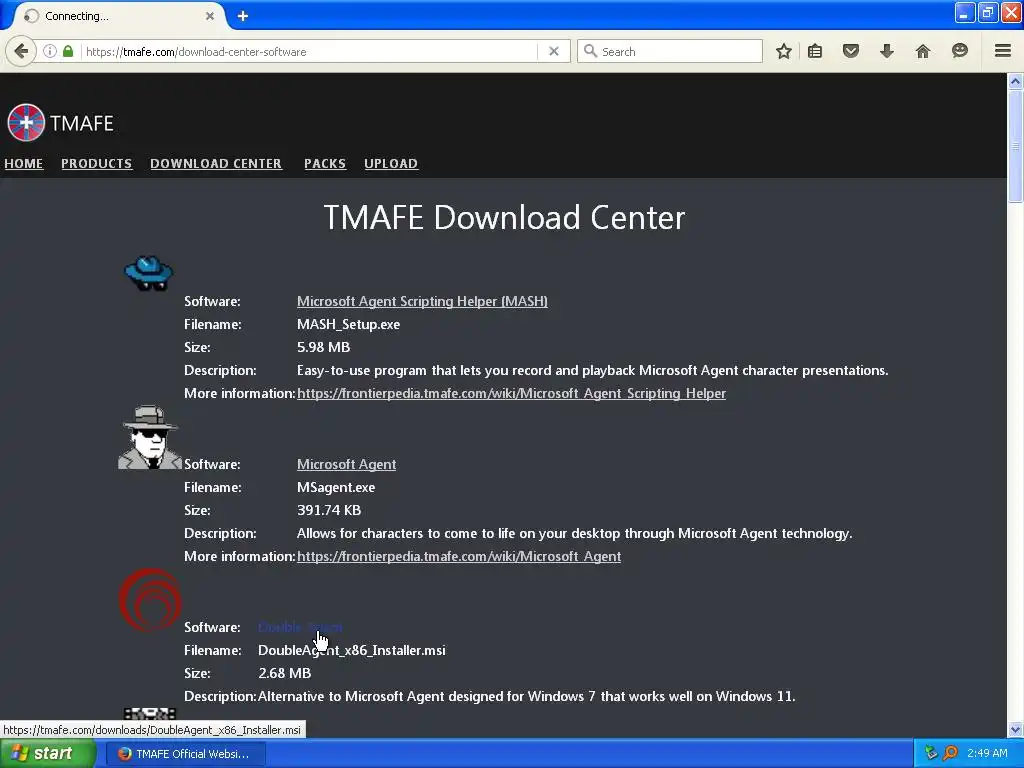Open the frontierpedia Microsoft_Agent wiki link

458,556
